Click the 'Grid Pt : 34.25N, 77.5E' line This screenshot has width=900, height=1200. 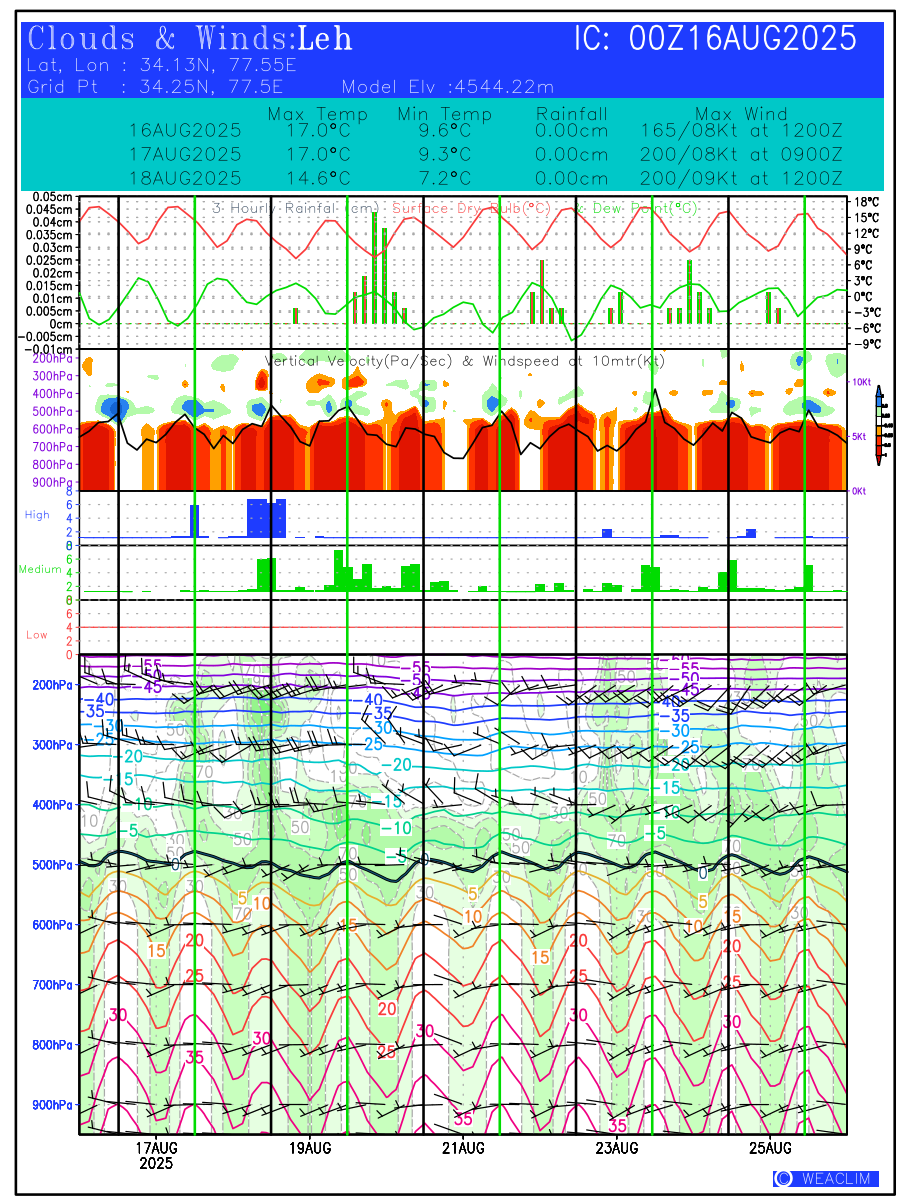154,87
